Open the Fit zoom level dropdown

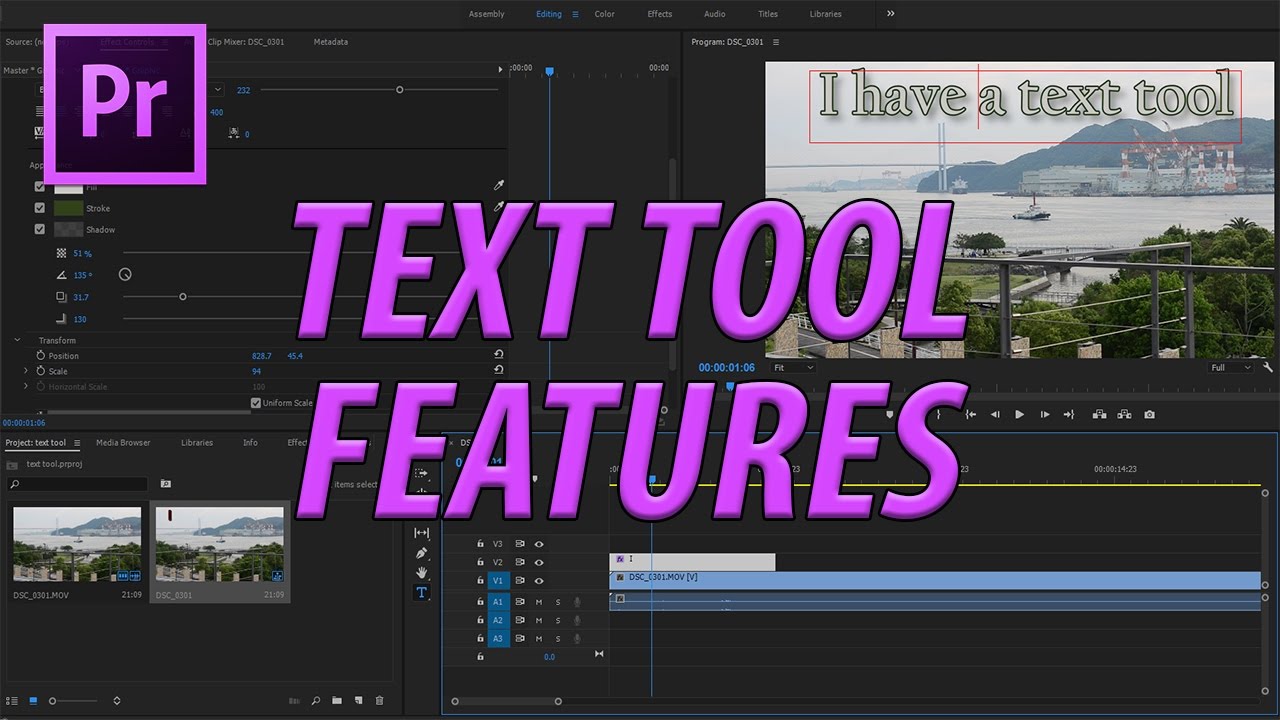tap(791, 367)
